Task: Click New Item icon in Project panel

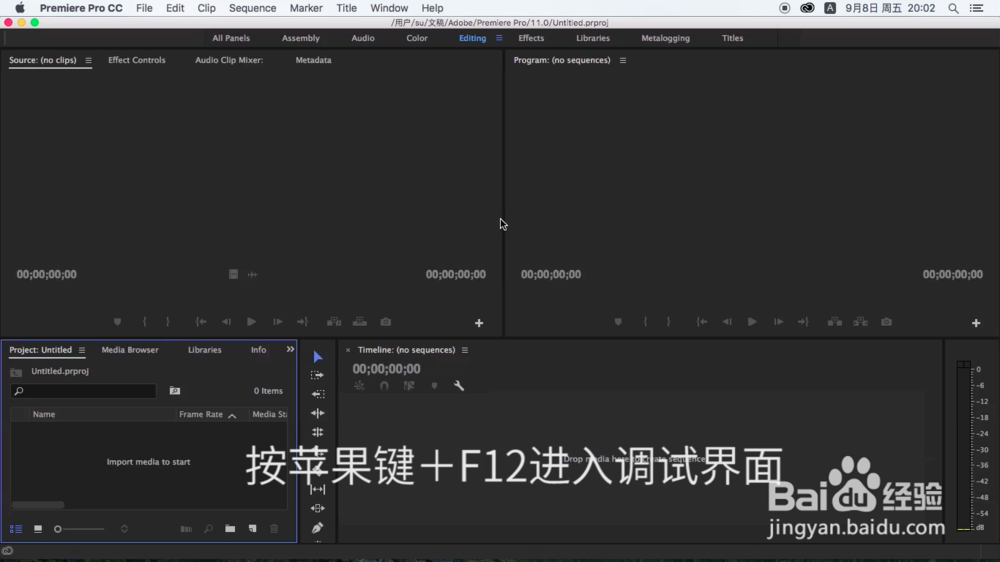Action: click(x=253, y=529)
